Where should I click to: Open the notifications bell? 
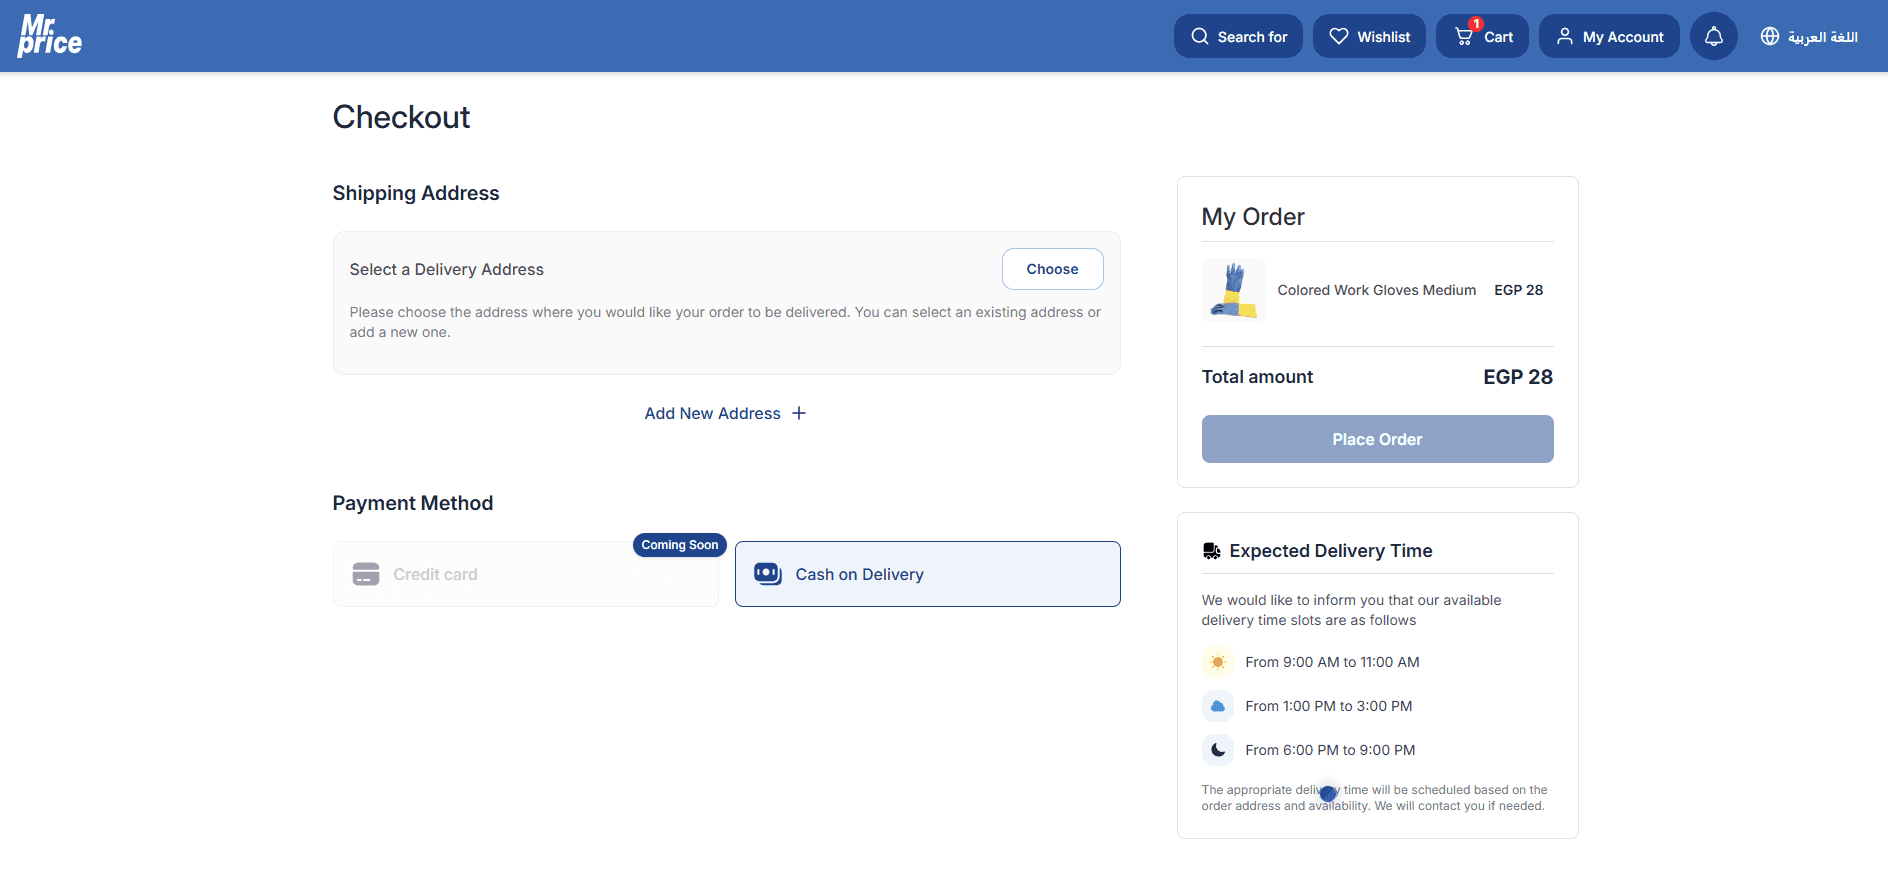tap(1713, 37)
